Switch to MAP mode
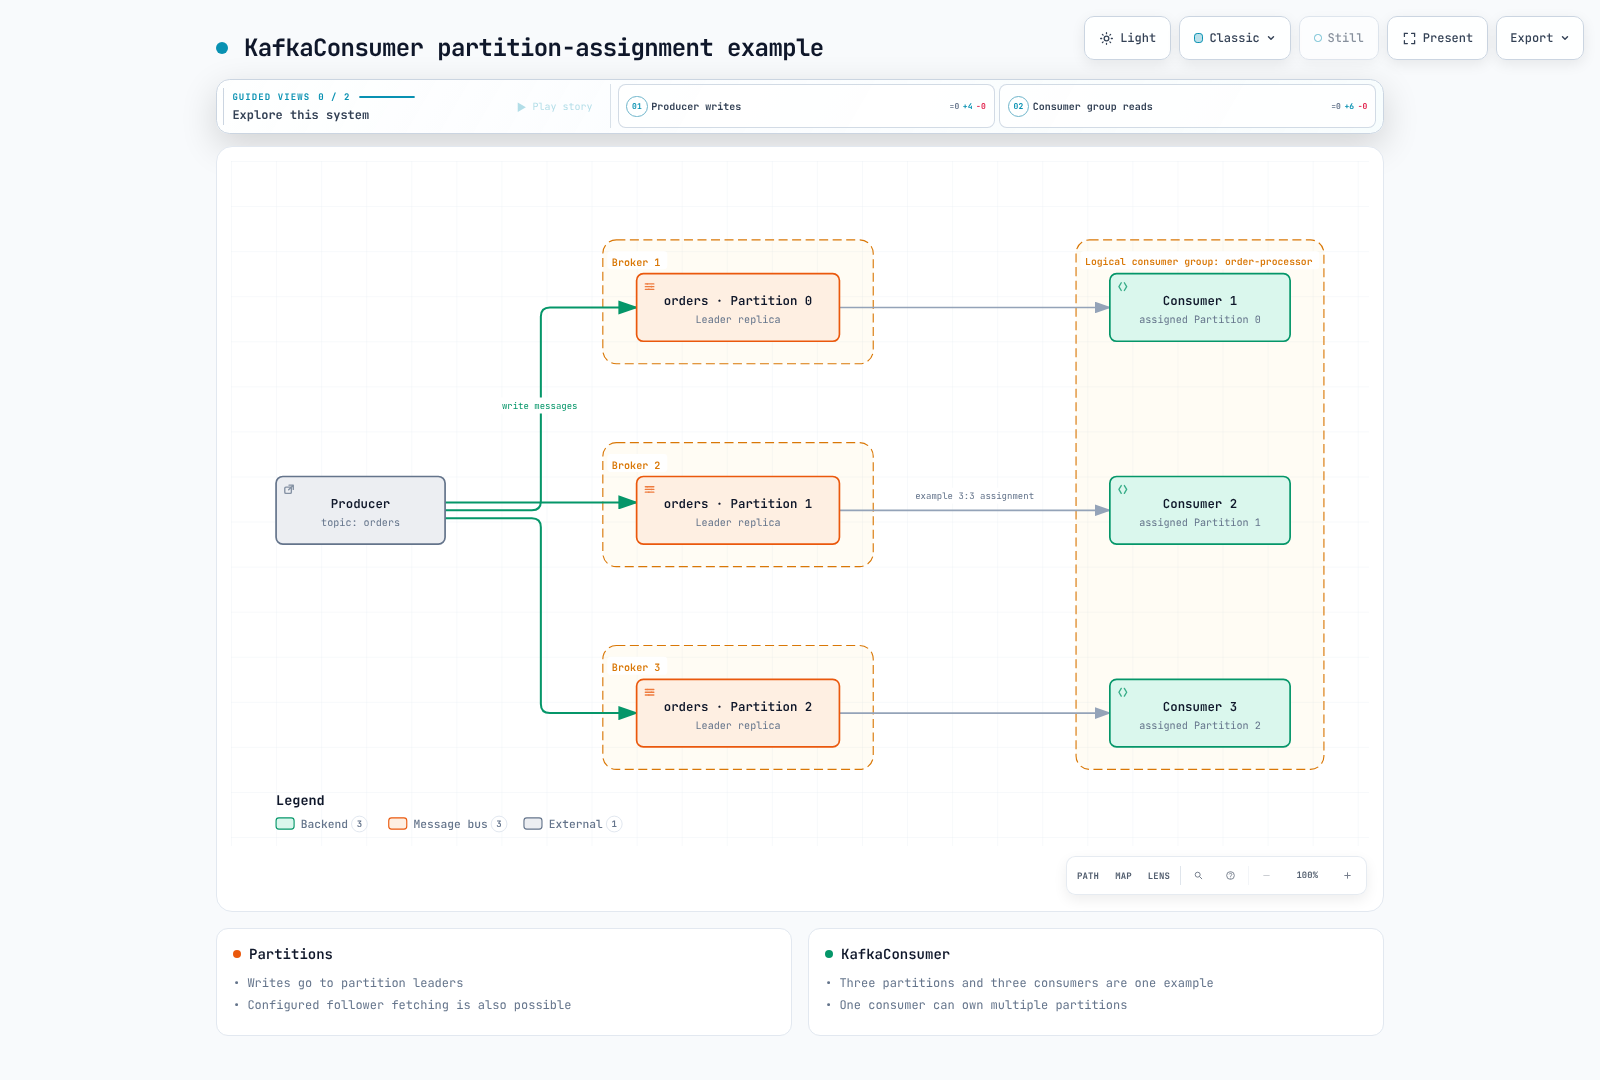The width and height of the screenshot is (1600, 1080). pos(1123,876)
